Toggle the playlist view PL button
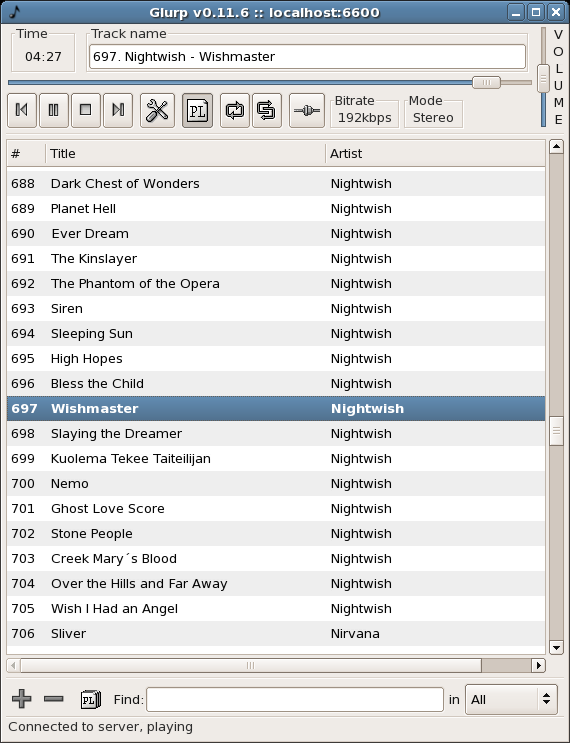 click(x=197, y=110)
